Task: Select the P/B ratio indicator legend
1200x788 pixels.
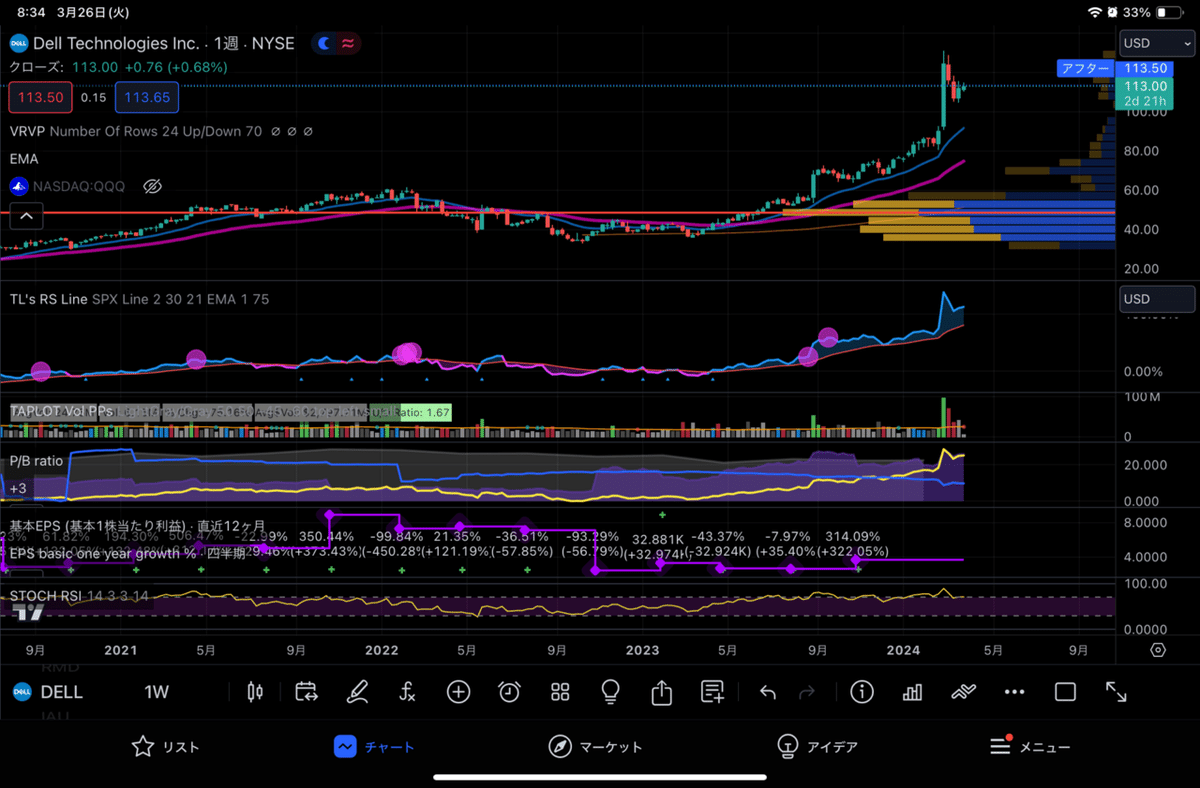Action: point(36,461)
